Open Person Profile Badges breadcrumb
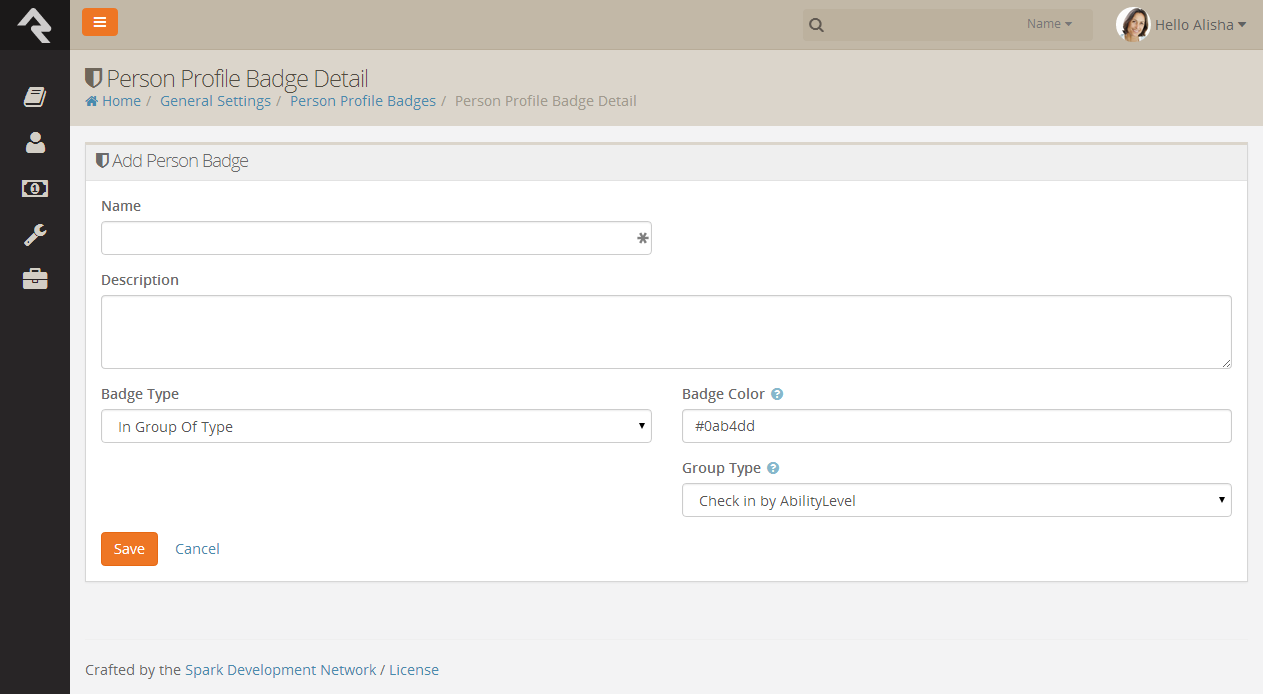1263x694 pixels. [x=363, y=101]
